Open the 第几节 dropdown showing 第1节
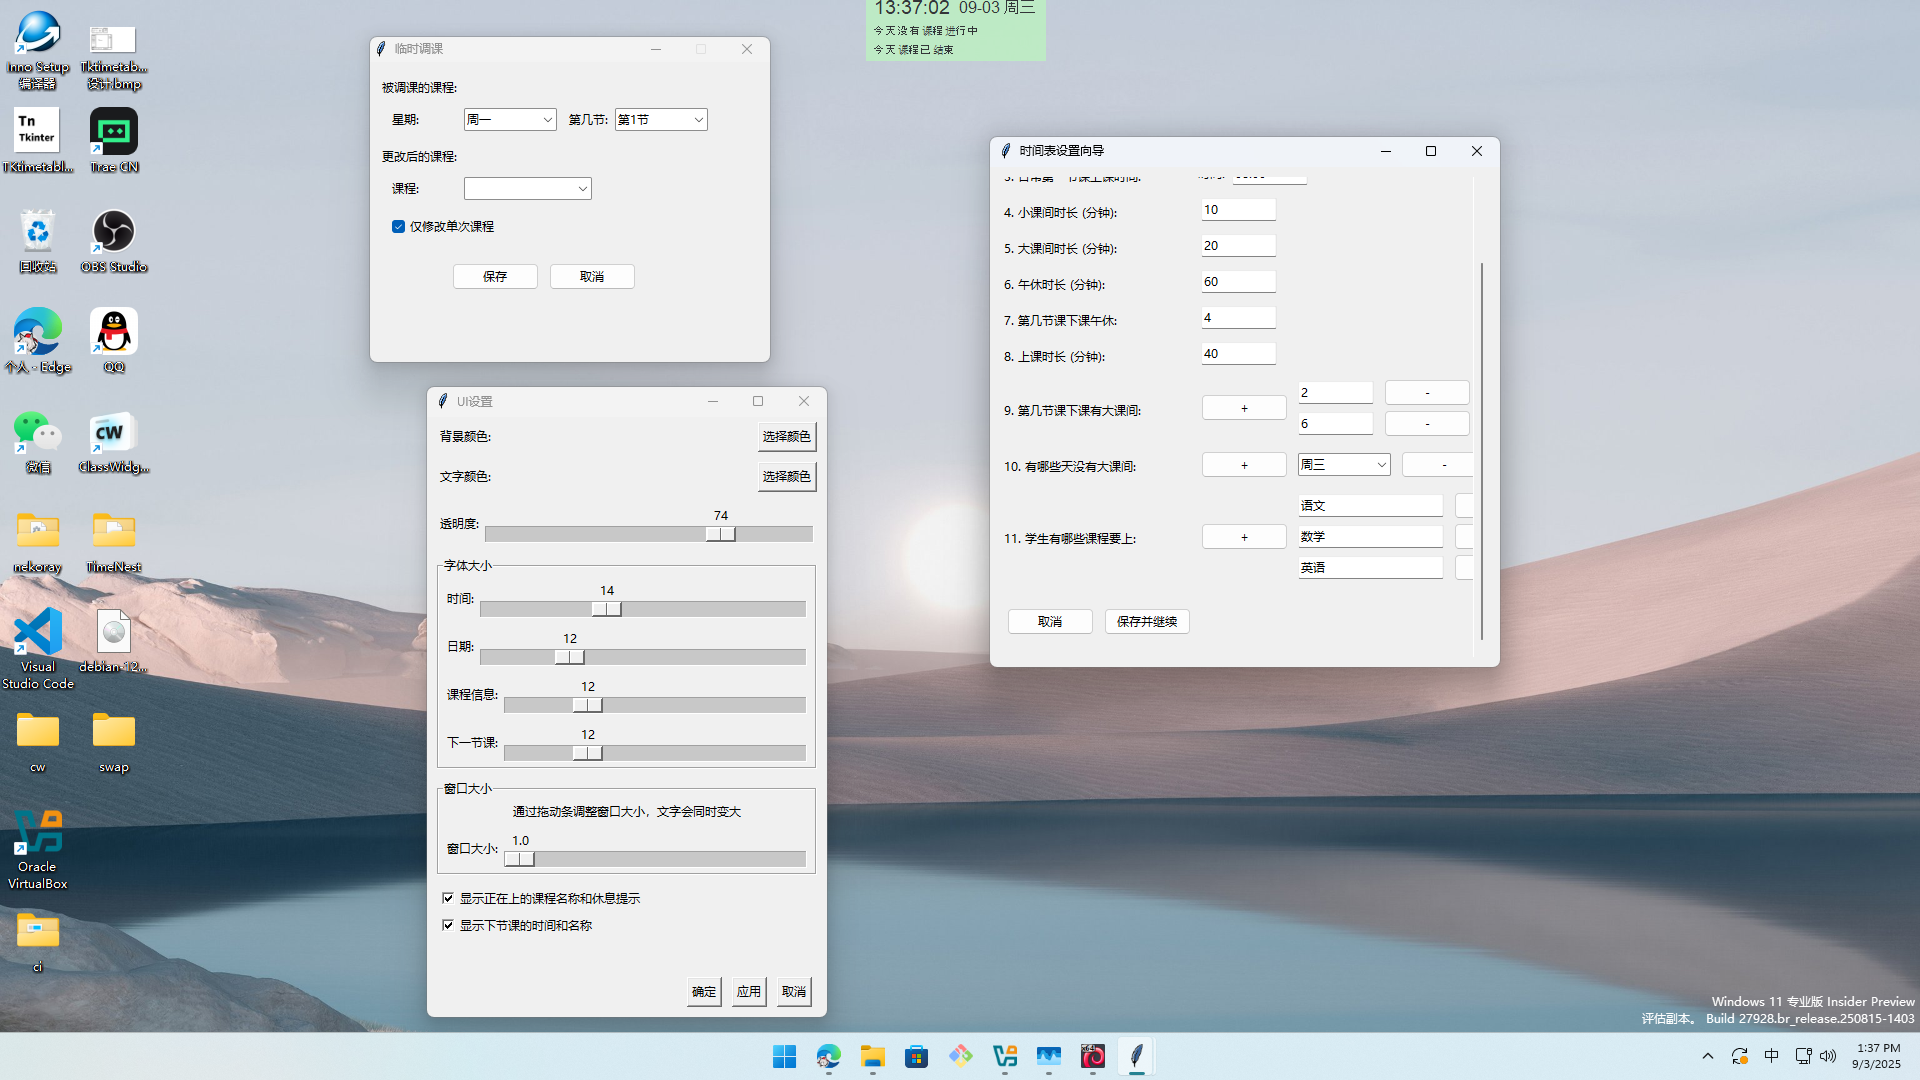 point(661,120)
